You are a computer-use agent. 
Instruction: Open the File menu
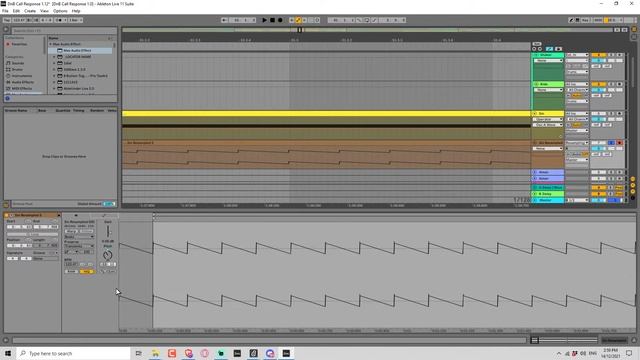tap(5, 11)
